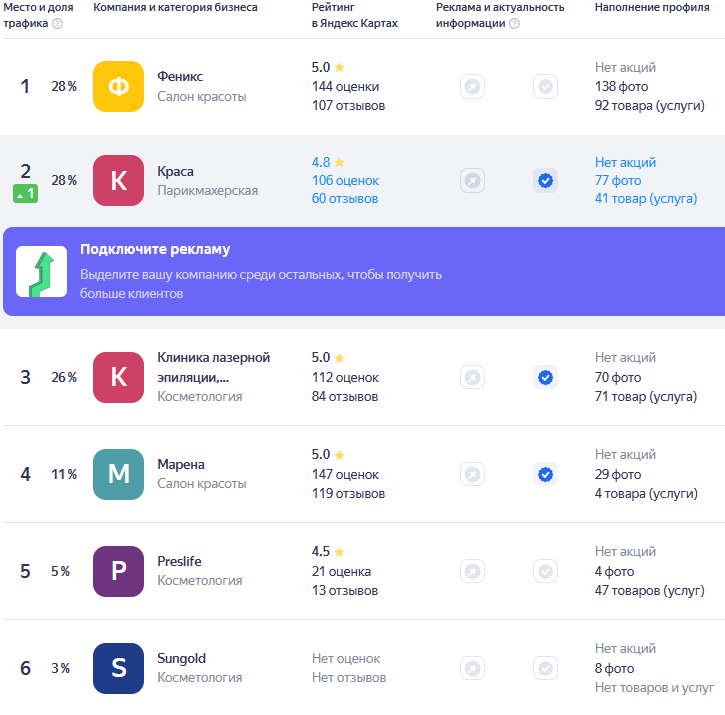Image resolution: width=725 pixels, height=715 pixels.
Task: Click the 147 оценок text
Action: [345, 475]
